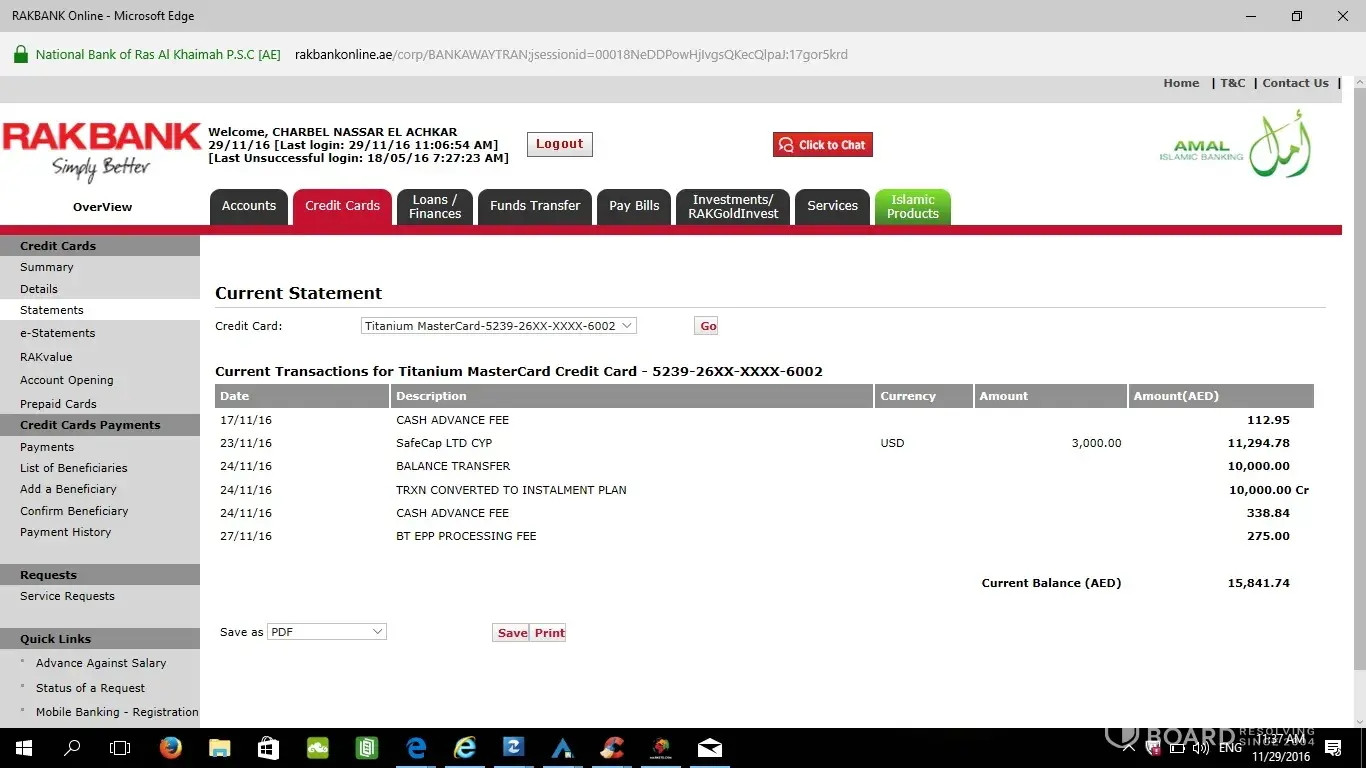
Task: Open Confirm Beneficiary
Action: coord(74,511)
